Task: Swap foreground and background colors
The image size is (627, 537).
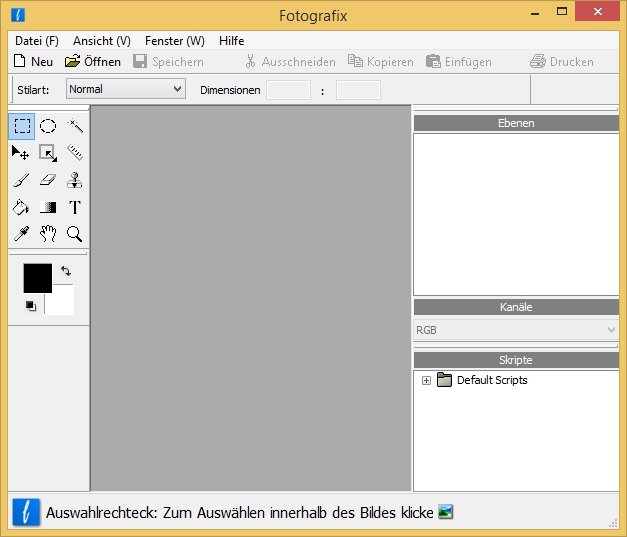Action: coord(66,271)
